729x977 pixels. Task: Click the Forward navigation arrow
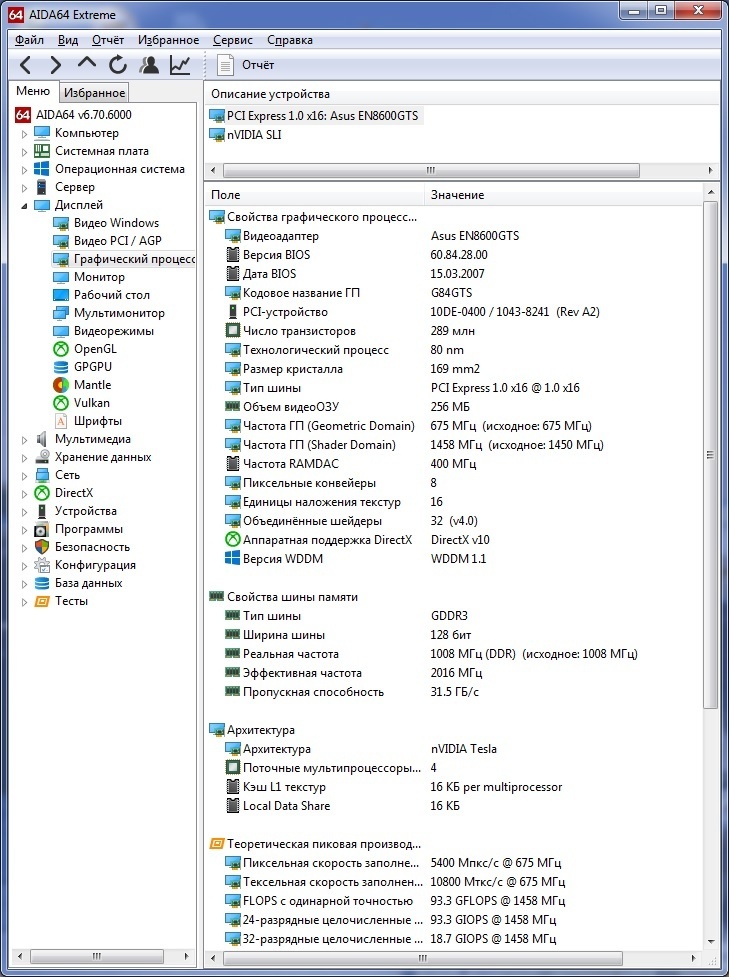(x=56, y=66)
